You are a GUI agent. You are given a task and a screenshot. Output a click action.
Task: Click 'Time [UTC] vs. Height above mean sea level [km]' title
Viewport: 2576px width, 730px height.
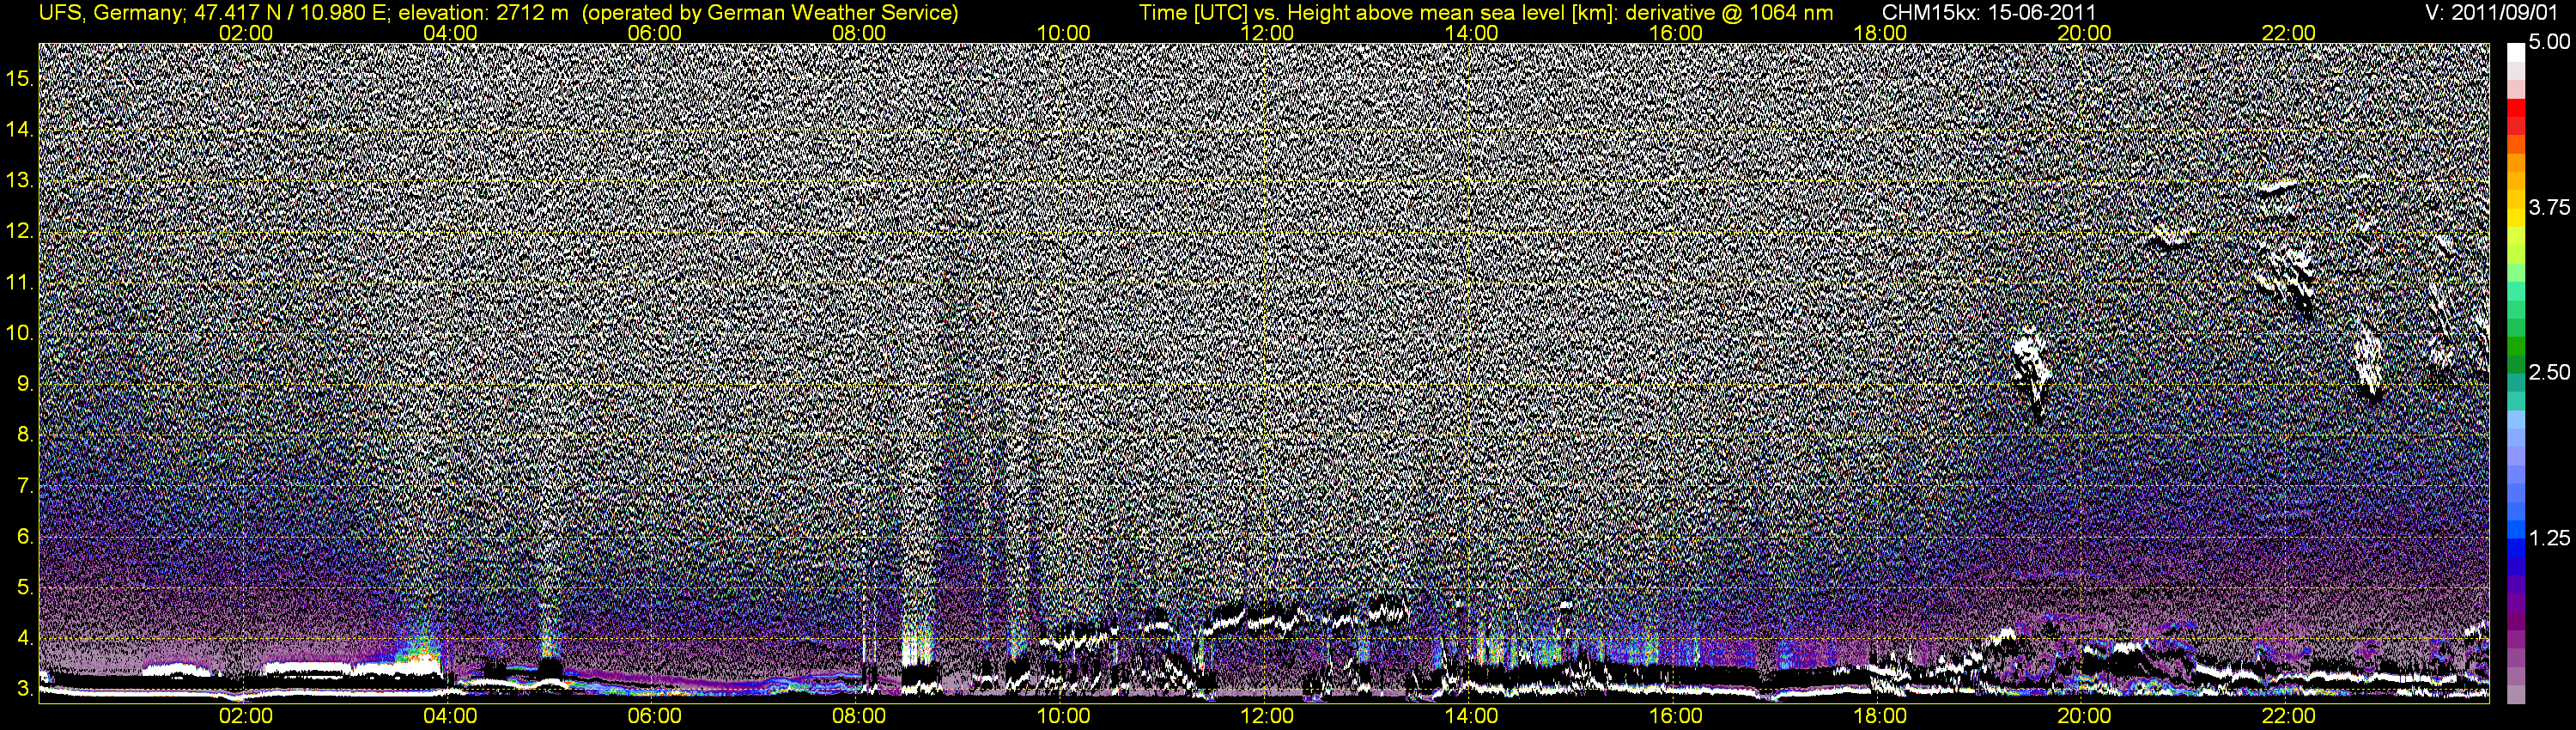tap(1377, 12)
